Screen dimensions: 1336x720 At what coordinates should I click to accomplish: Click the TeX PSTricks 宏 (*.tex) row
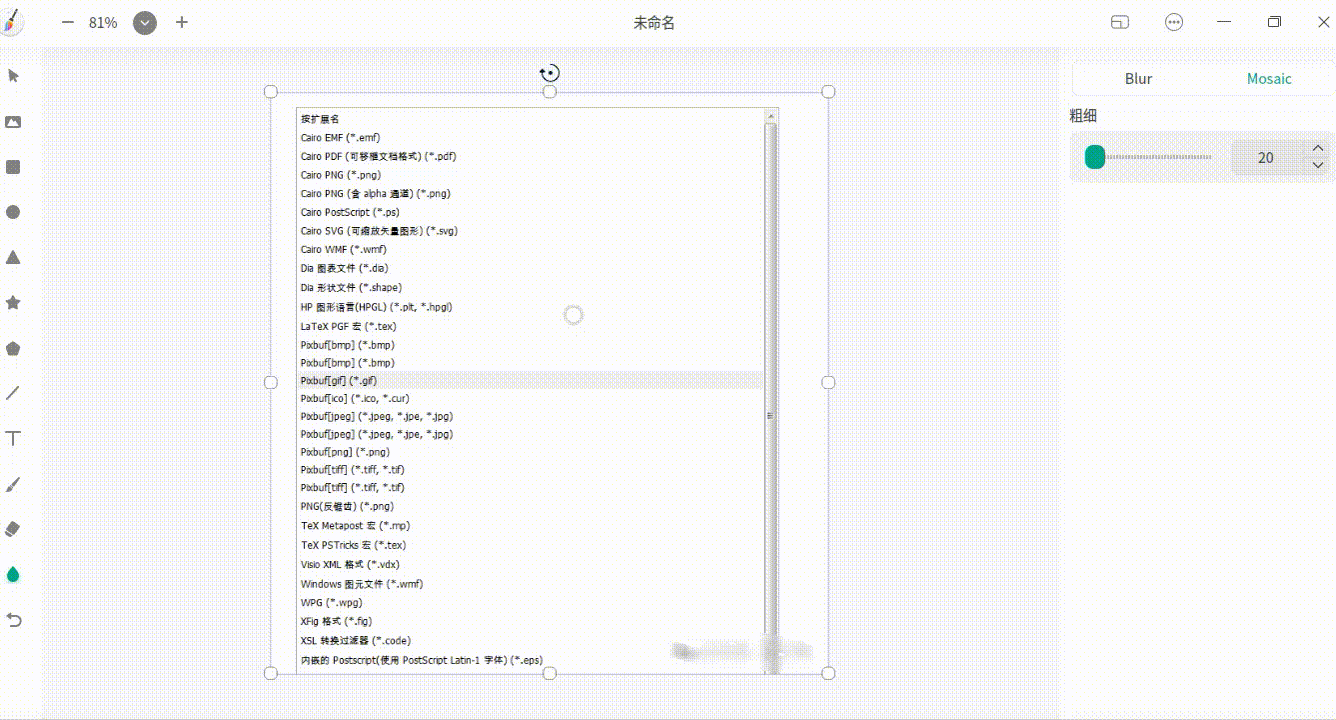click(x=531, y=545)
